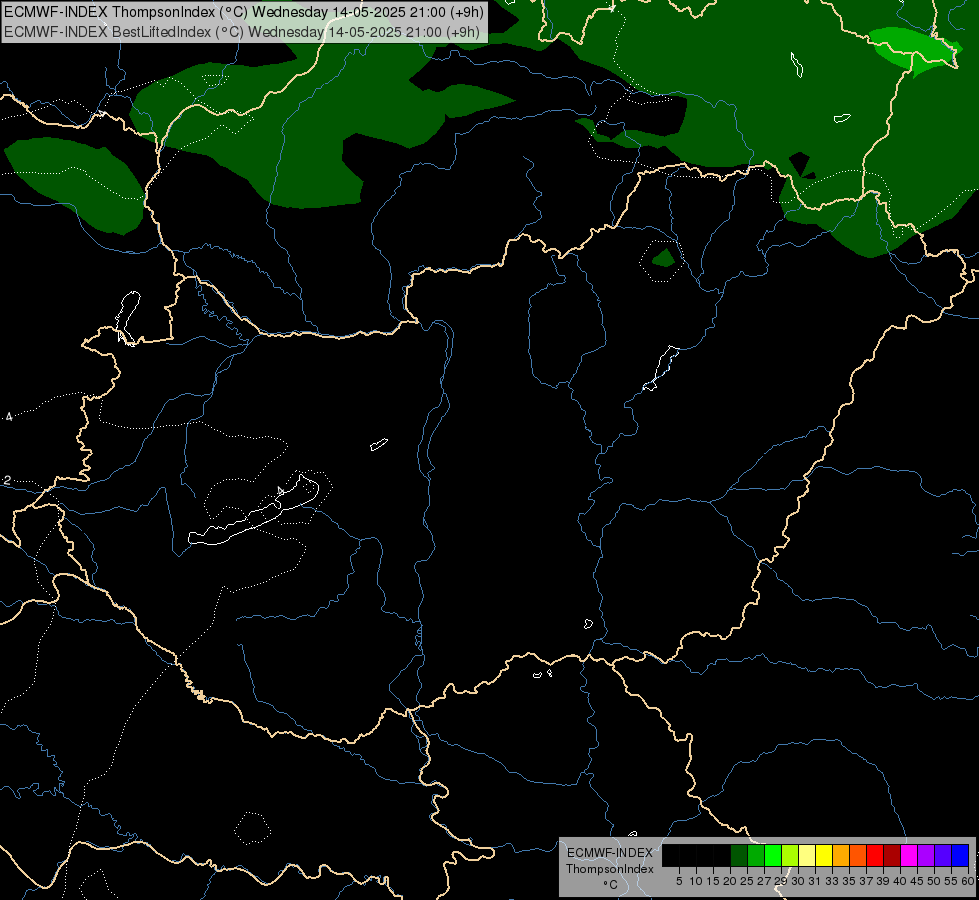This screenshot has height=900, width=979.
Task: Click the purple 45–50 legend swatch
Action: (926, 855)
